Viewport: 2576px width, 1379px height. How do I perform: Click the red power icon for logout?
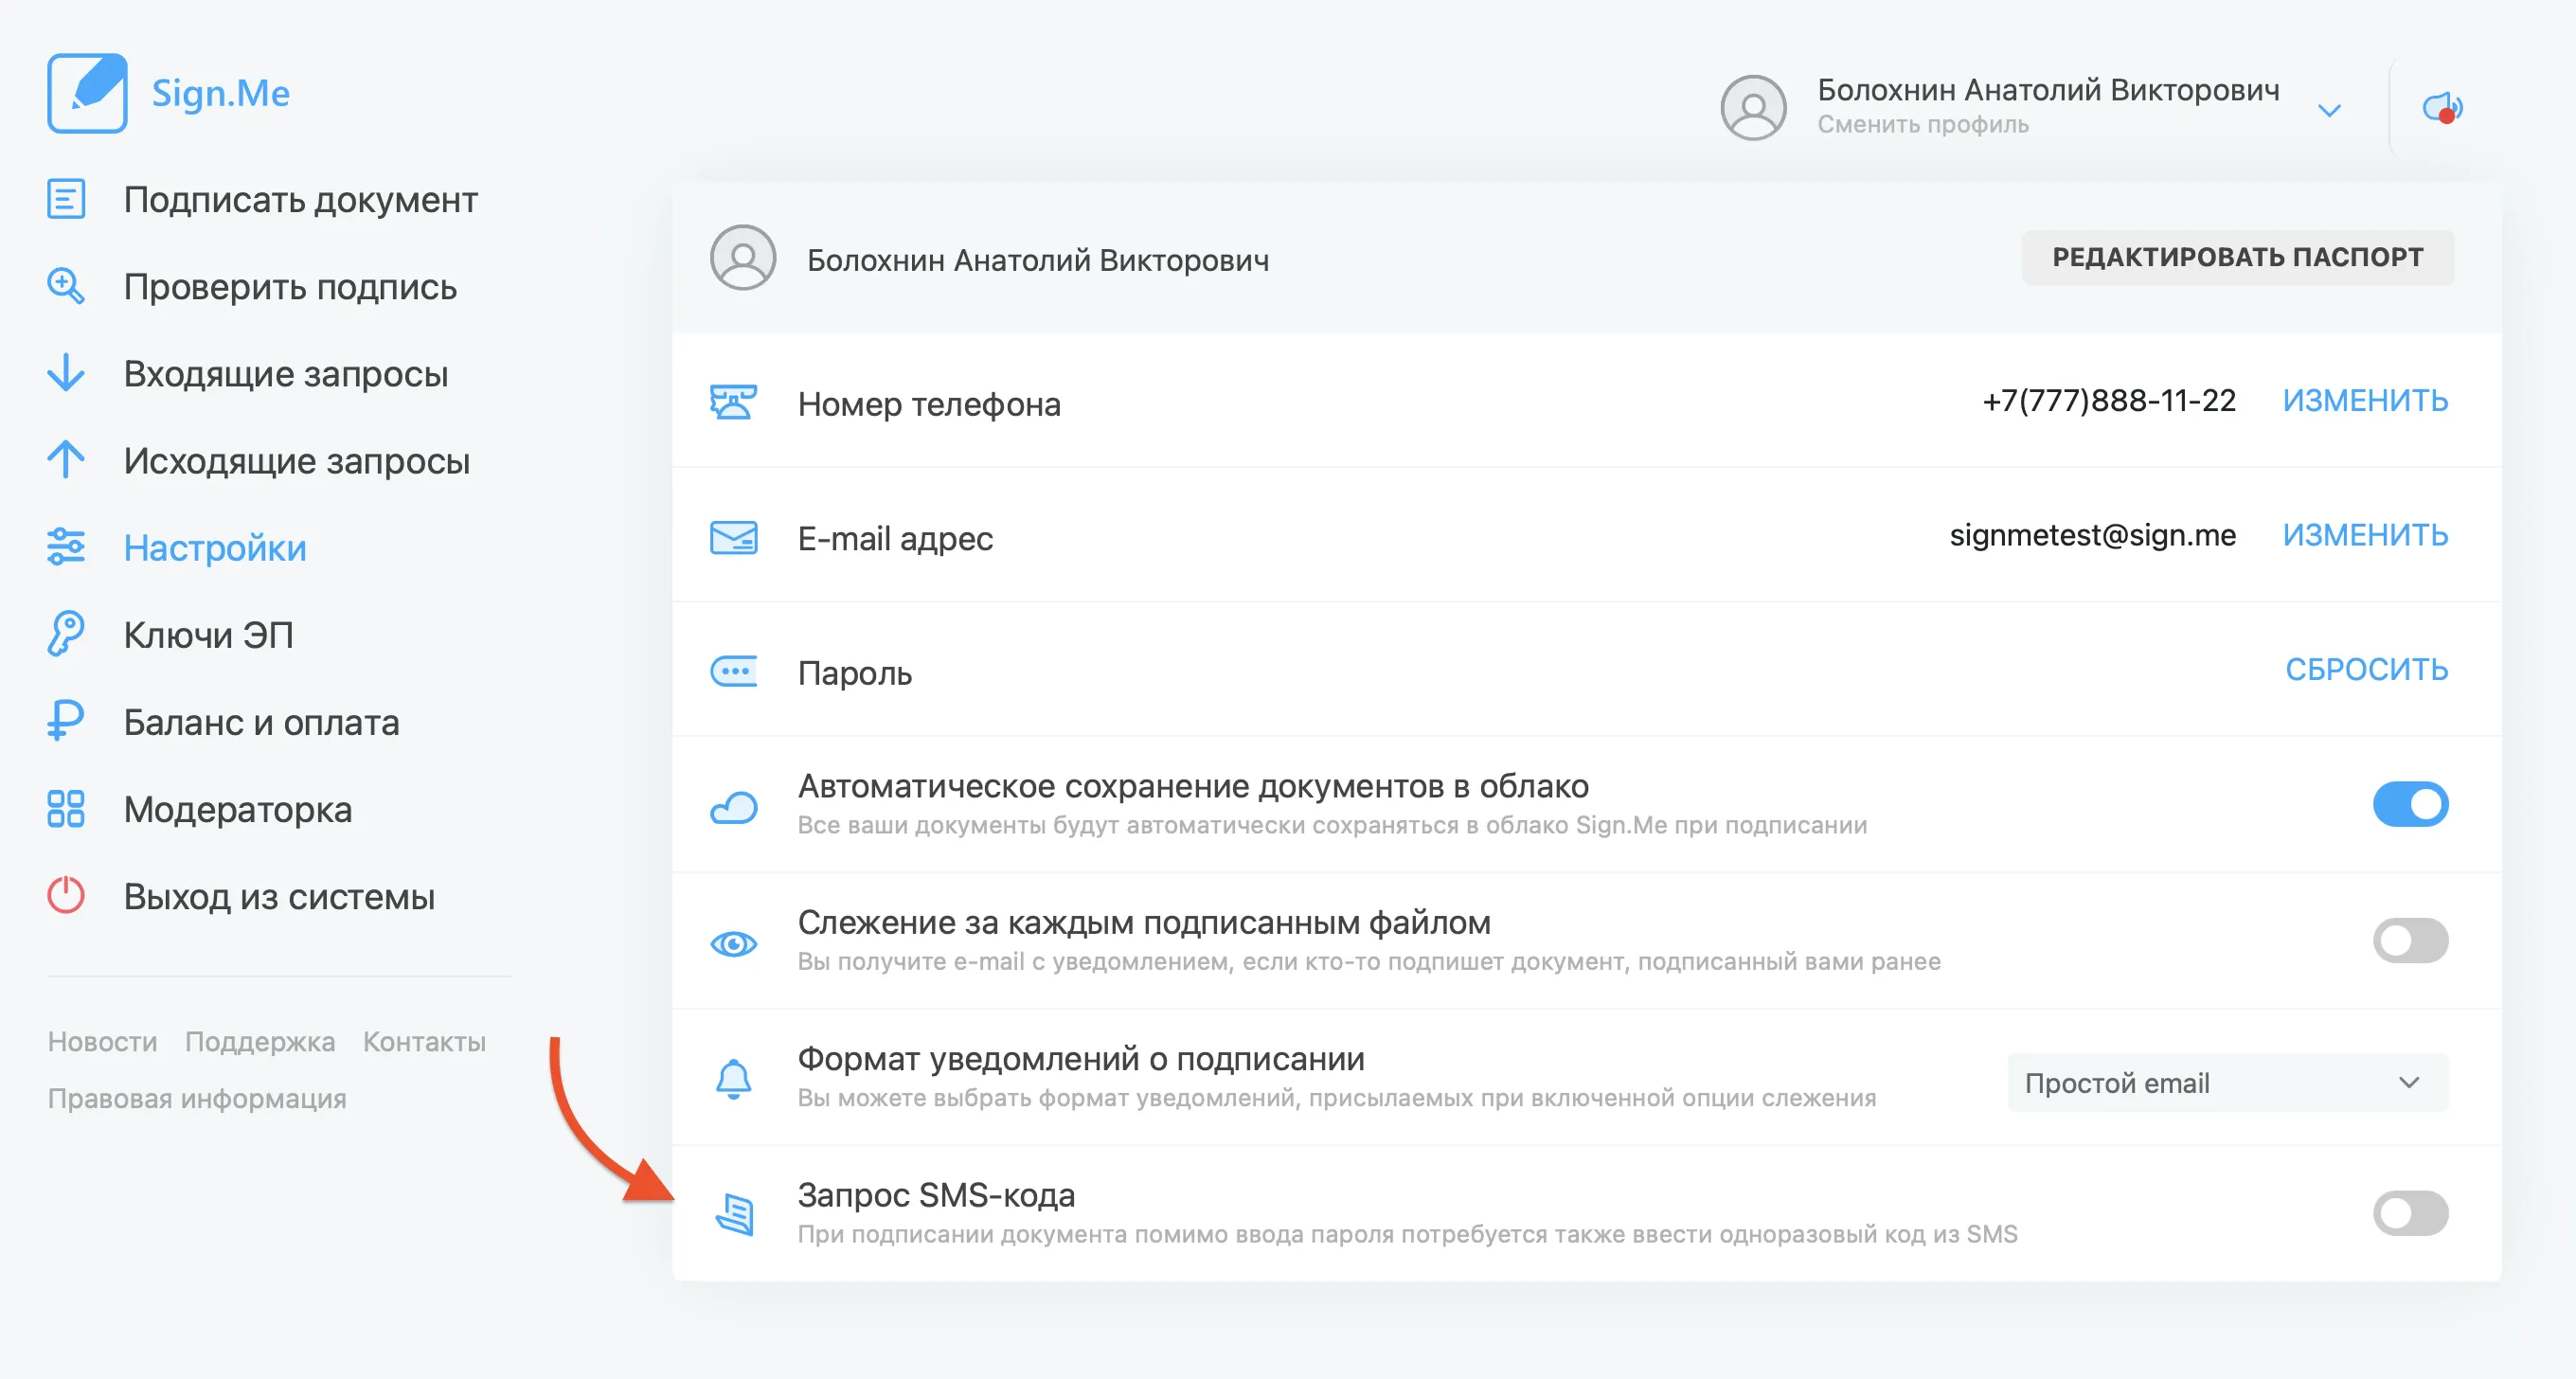tap(66, 895)
